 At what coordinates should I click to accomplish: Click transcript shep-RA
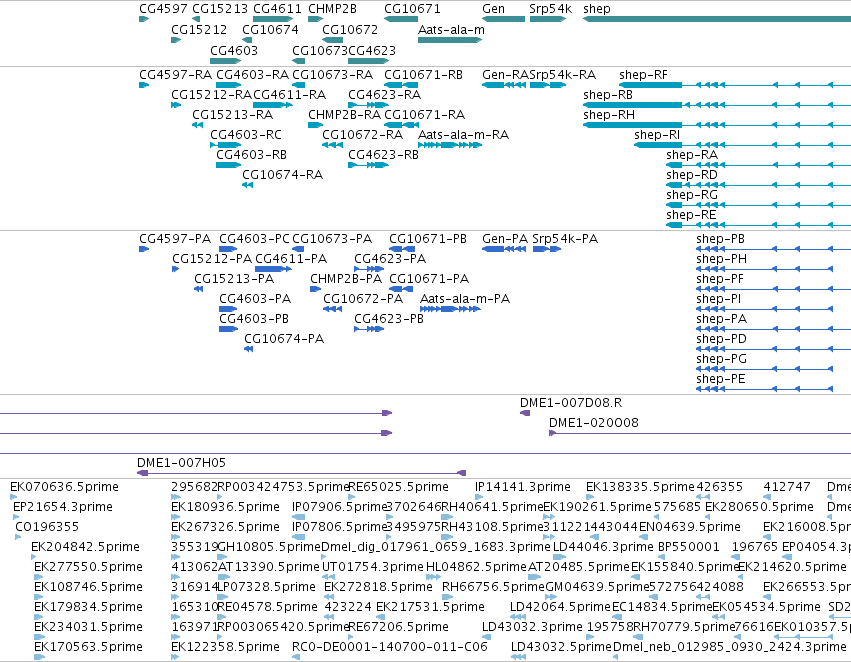(692, 155)
